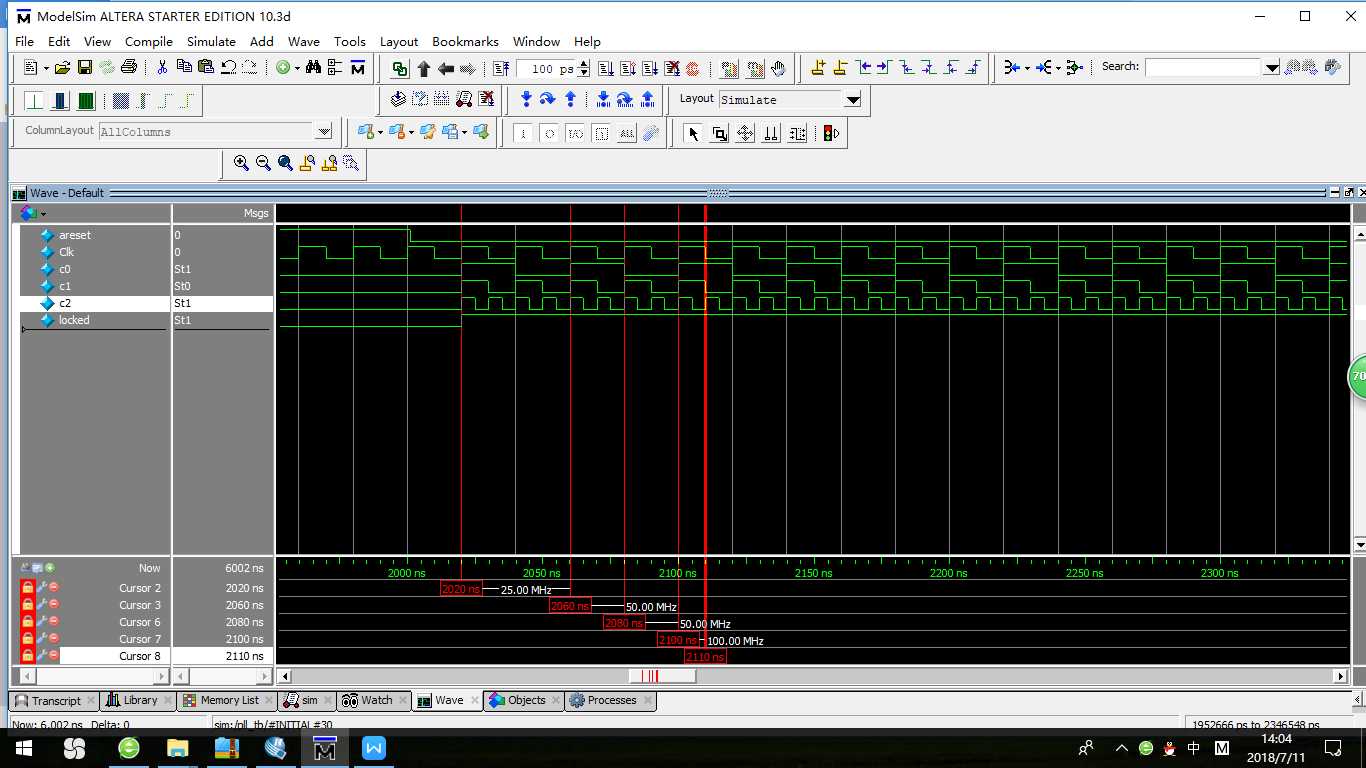The width and height of the screenshot is (1366, 768).
Task: Switch to the Memory List tab
Action: 229,700
